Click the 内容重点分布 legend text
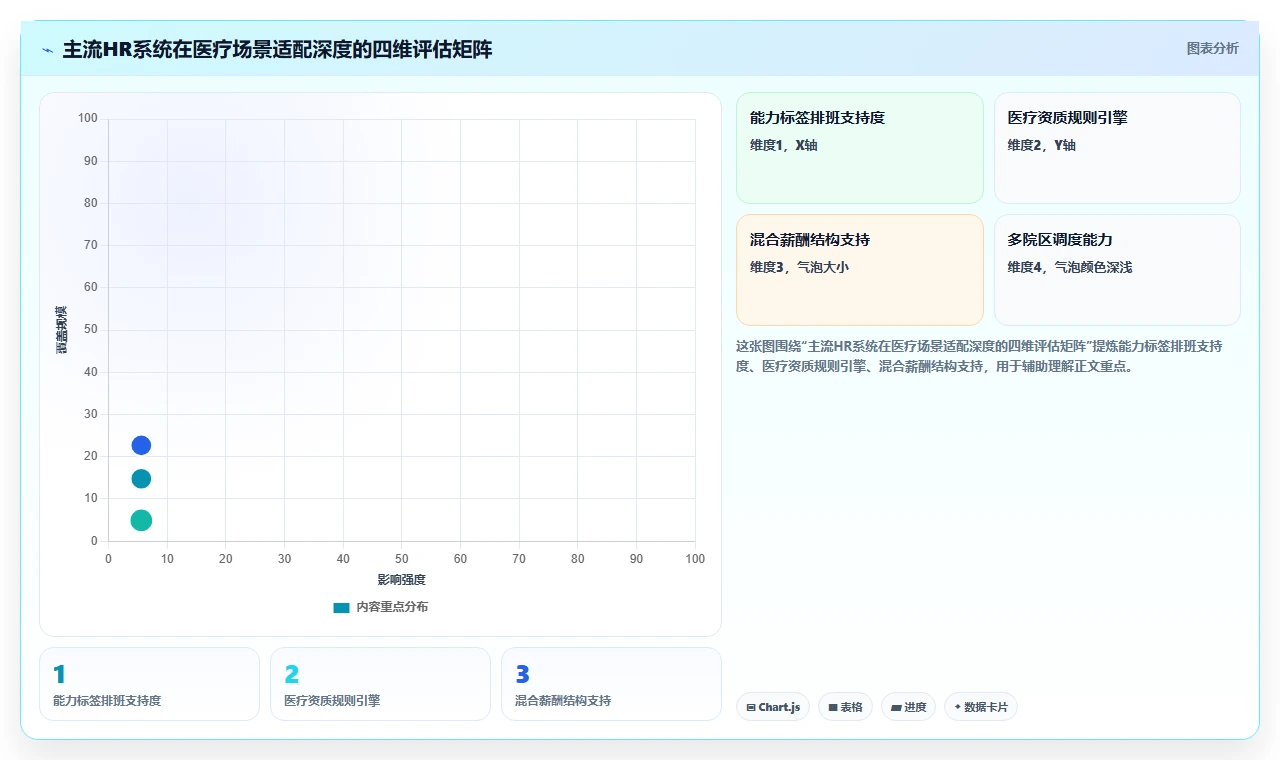1280x760 pixels. point(392,607)
